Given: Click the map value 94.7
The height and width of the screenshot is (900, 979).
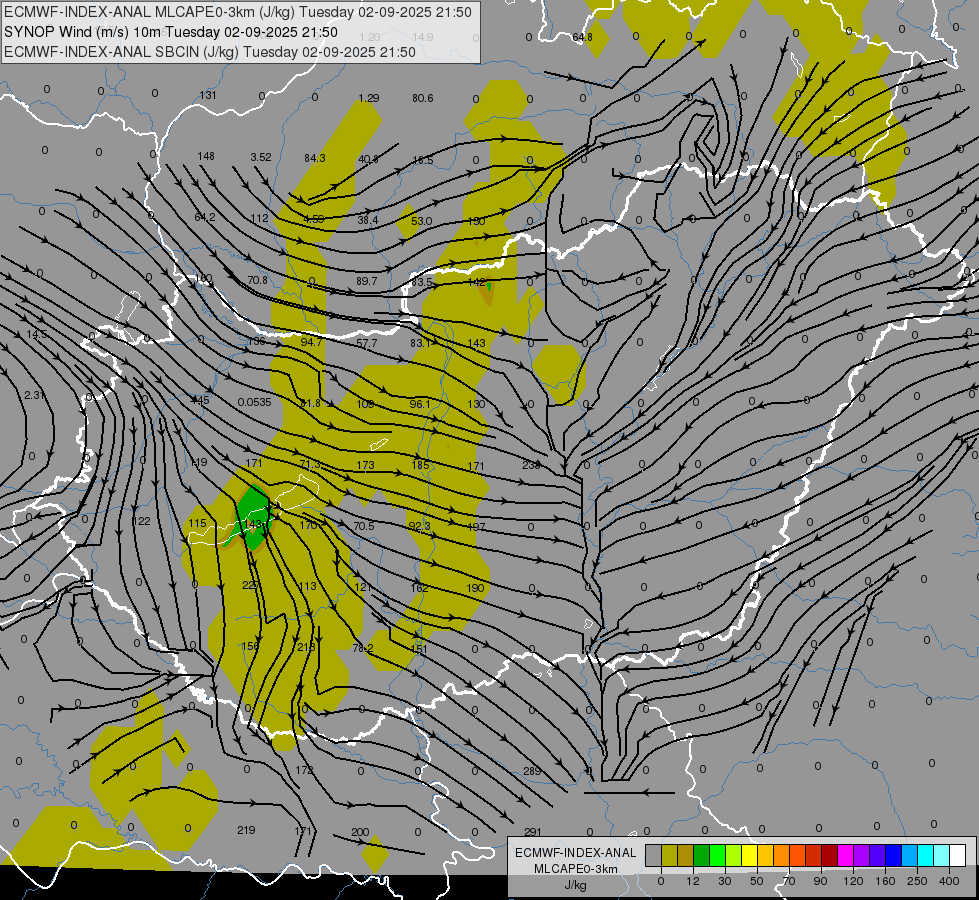Looking at the screenshot, I should click(311, 342).
